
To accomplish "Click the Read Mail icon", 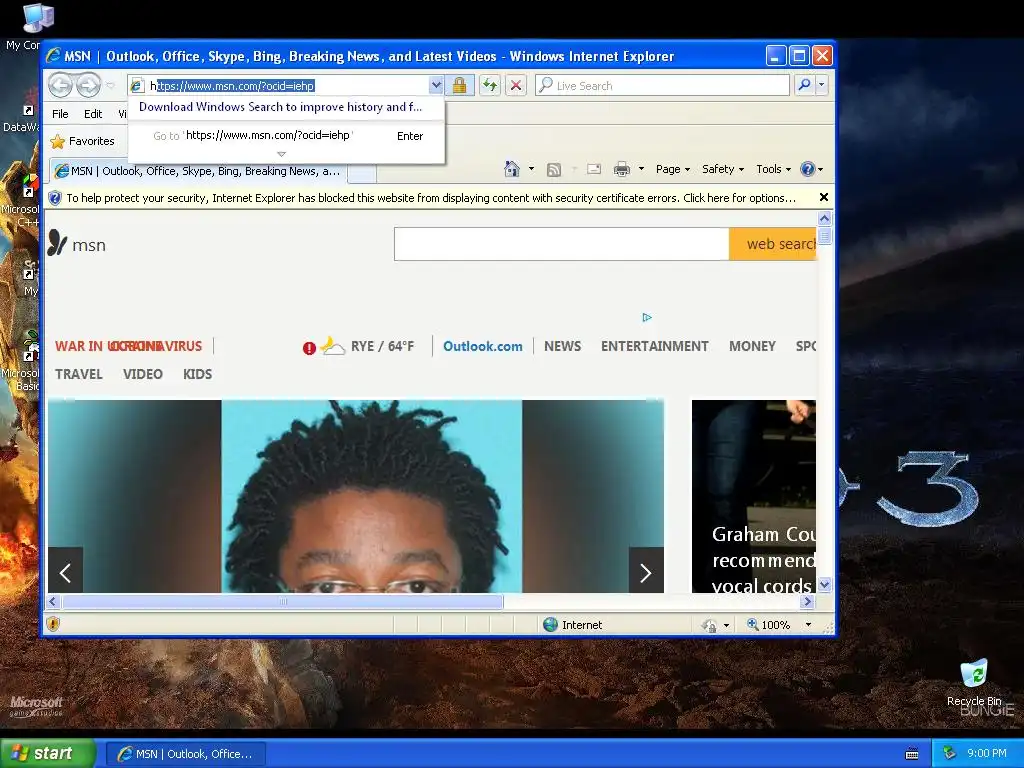I will point(594,169).
